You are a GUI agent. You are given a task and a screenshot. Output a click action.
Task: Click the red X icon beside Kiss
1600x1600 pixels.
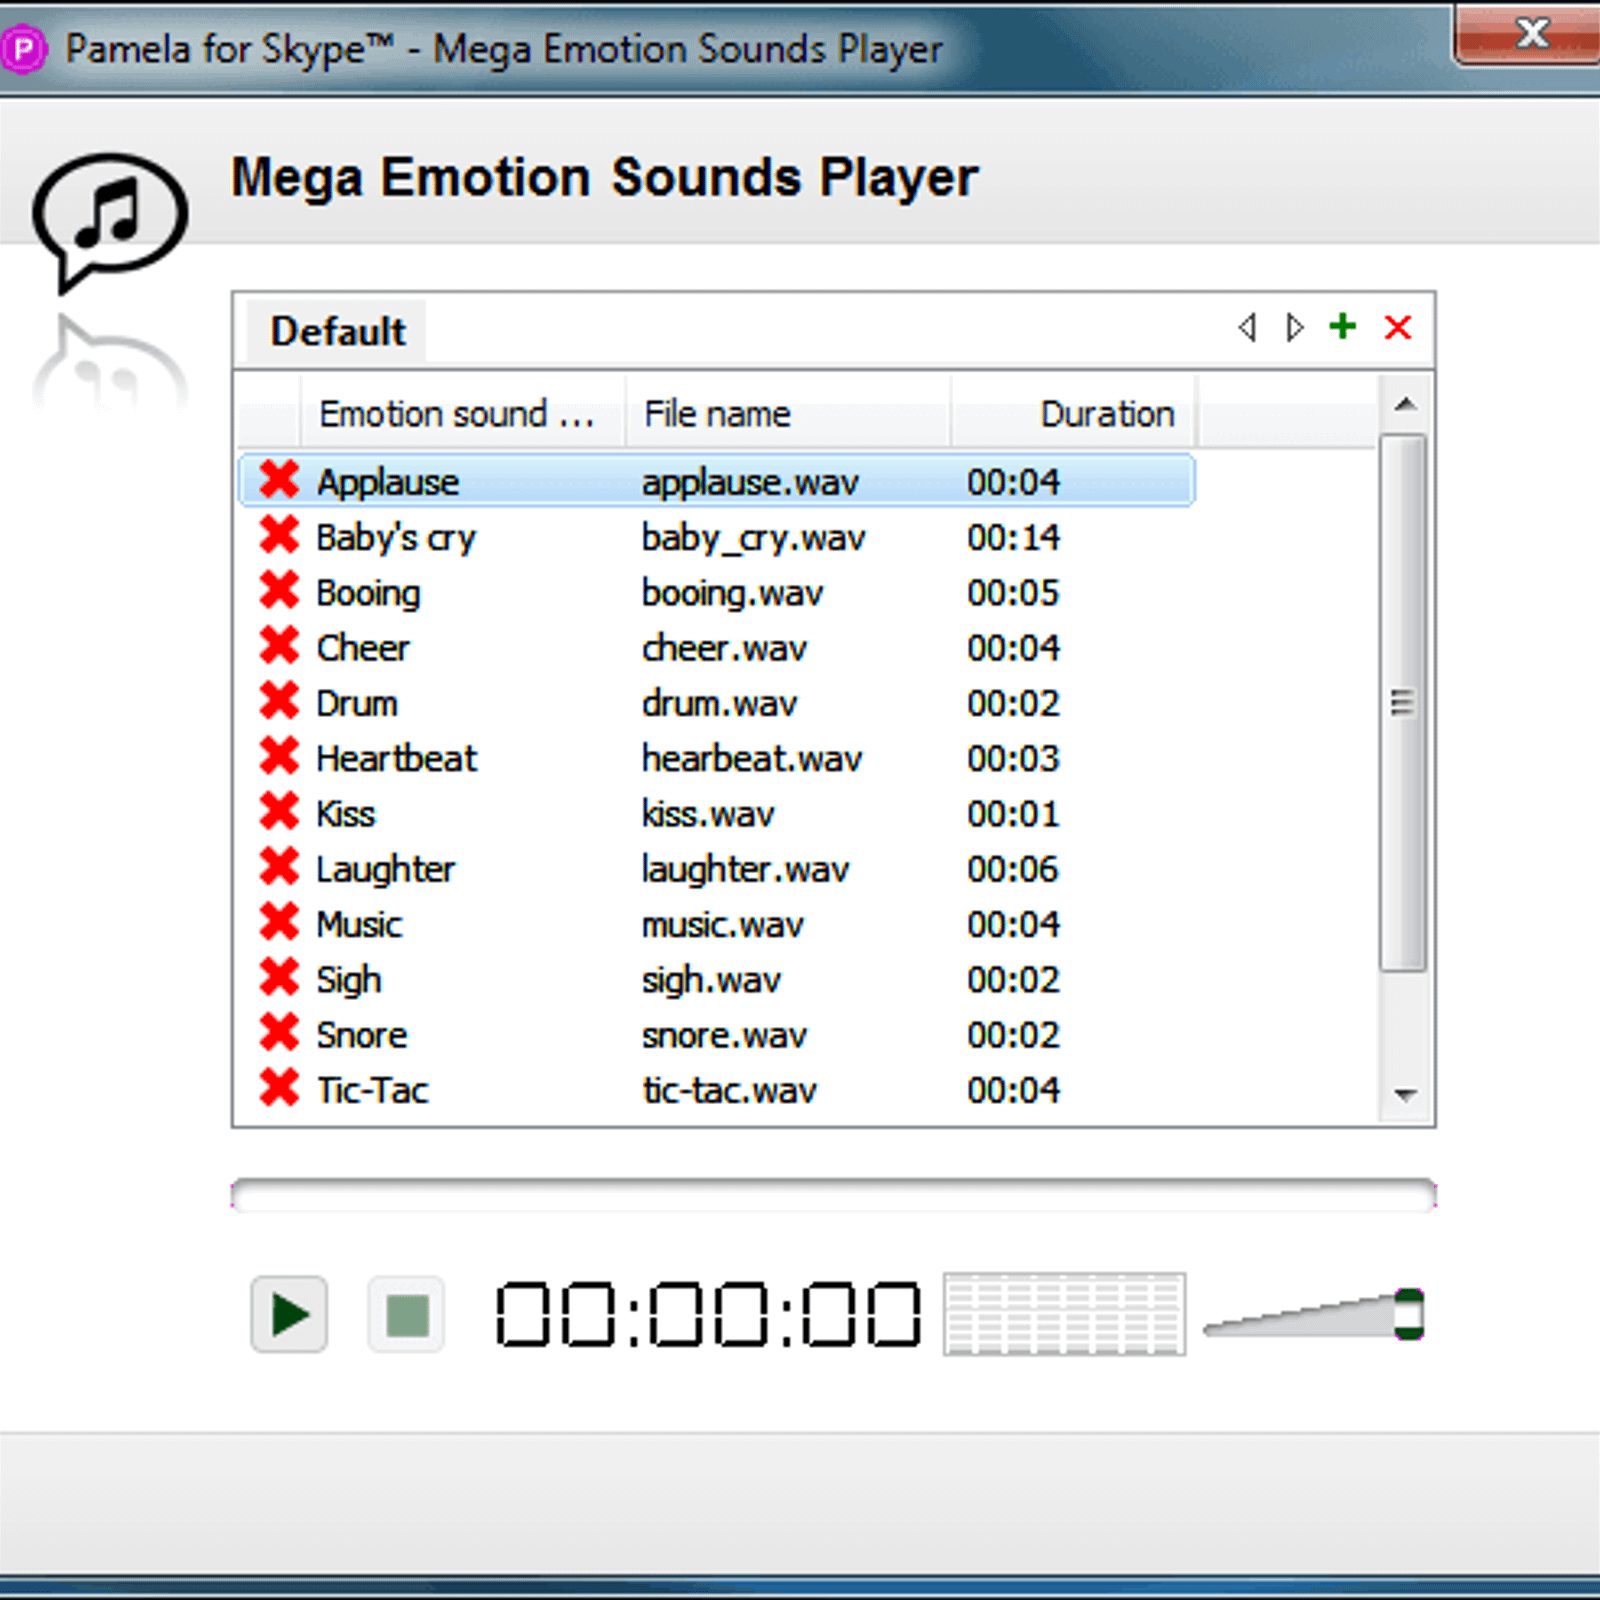coord(279,811)
